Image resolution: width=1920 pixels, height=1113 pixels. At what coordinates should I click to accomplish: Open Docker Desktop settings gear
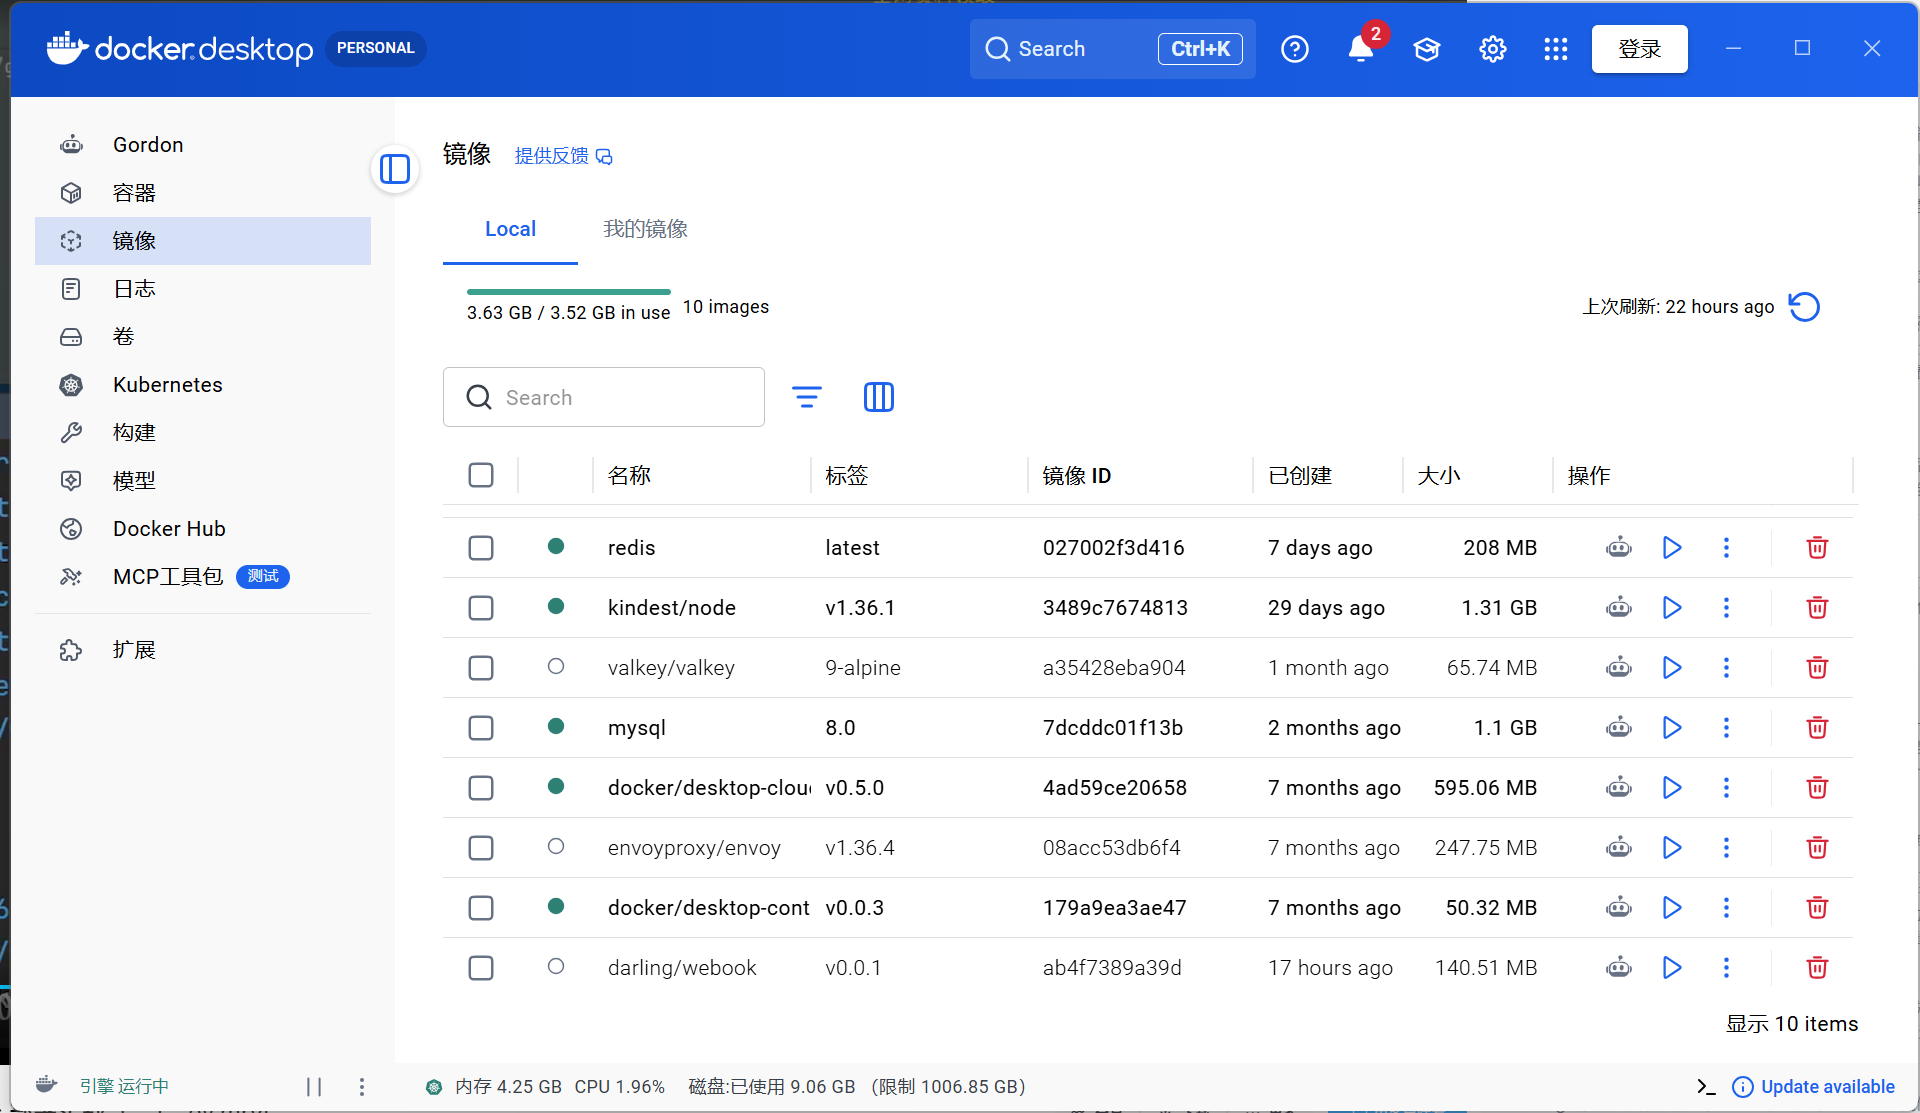pyautogui.click(x=1492, y=48)
